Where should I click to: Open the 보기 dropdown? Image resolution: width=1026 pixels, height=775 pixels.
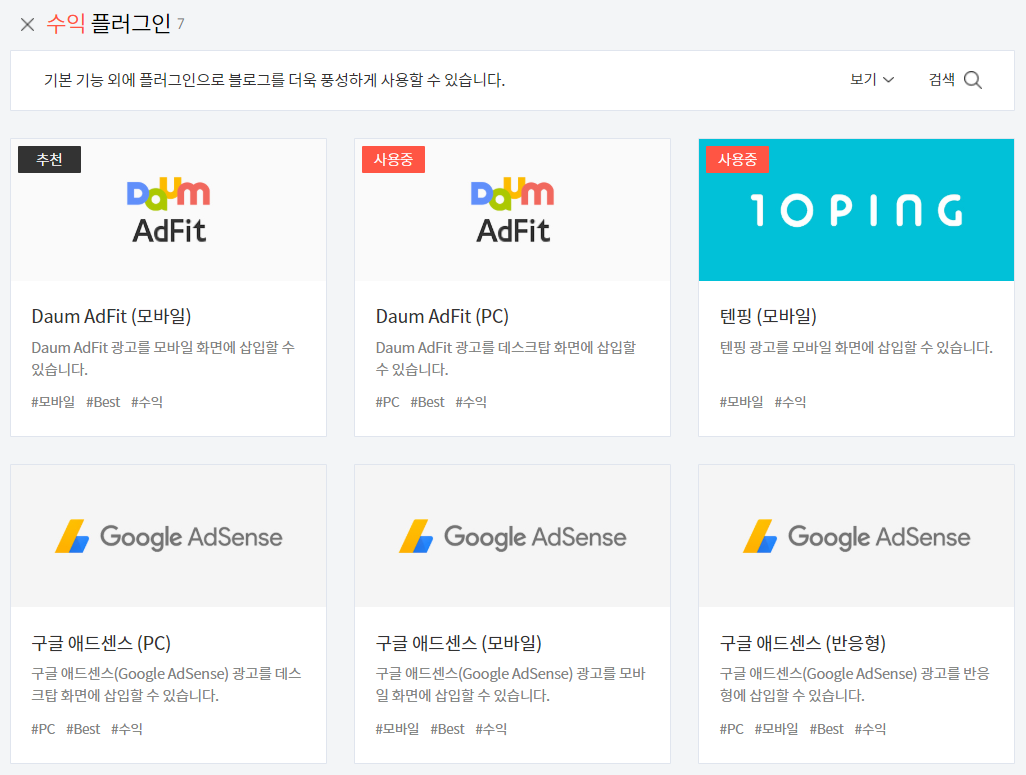point(872,80)
